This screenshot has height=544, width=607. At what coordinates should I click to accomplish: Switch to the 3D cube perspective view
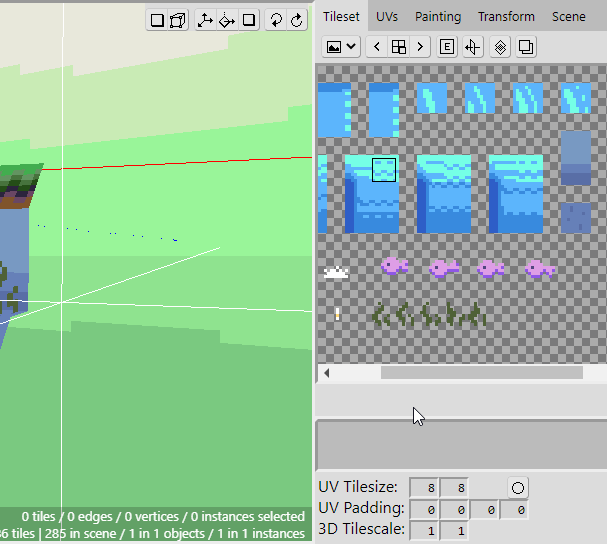tap(178, 20)
